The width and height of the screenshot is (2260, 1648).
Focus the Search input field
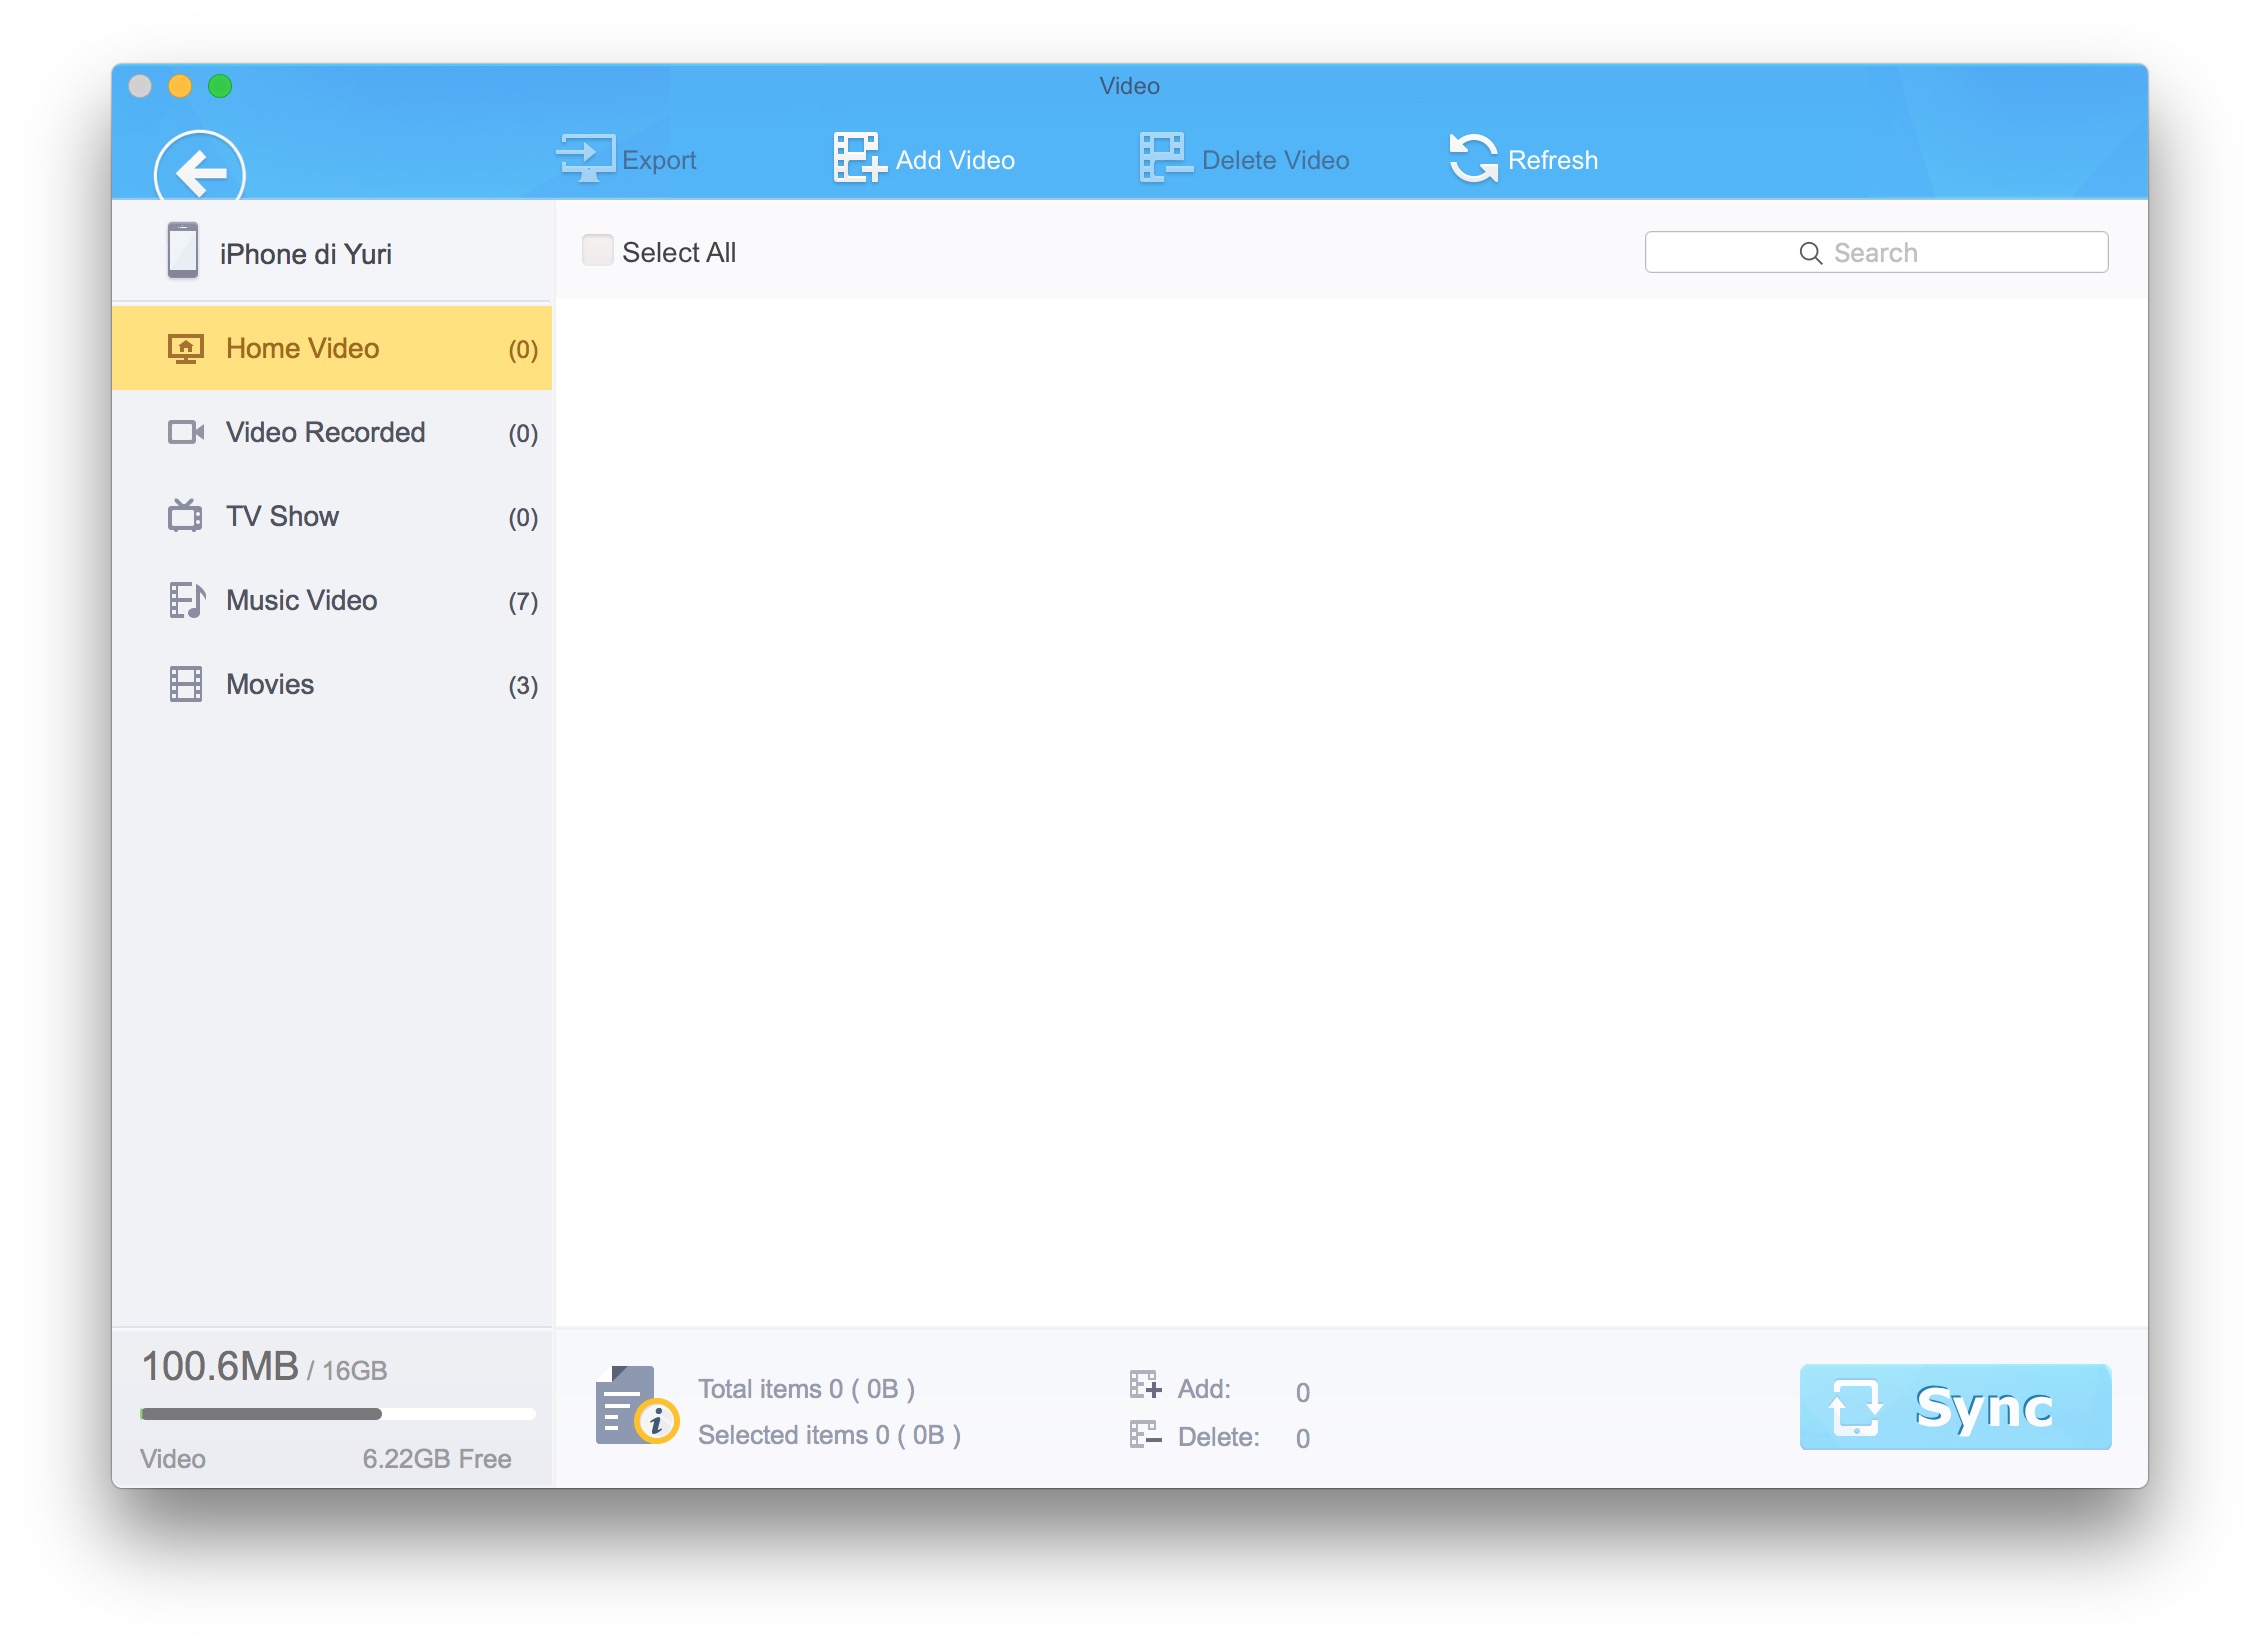pyautogui.click(x=1875, y=252)
